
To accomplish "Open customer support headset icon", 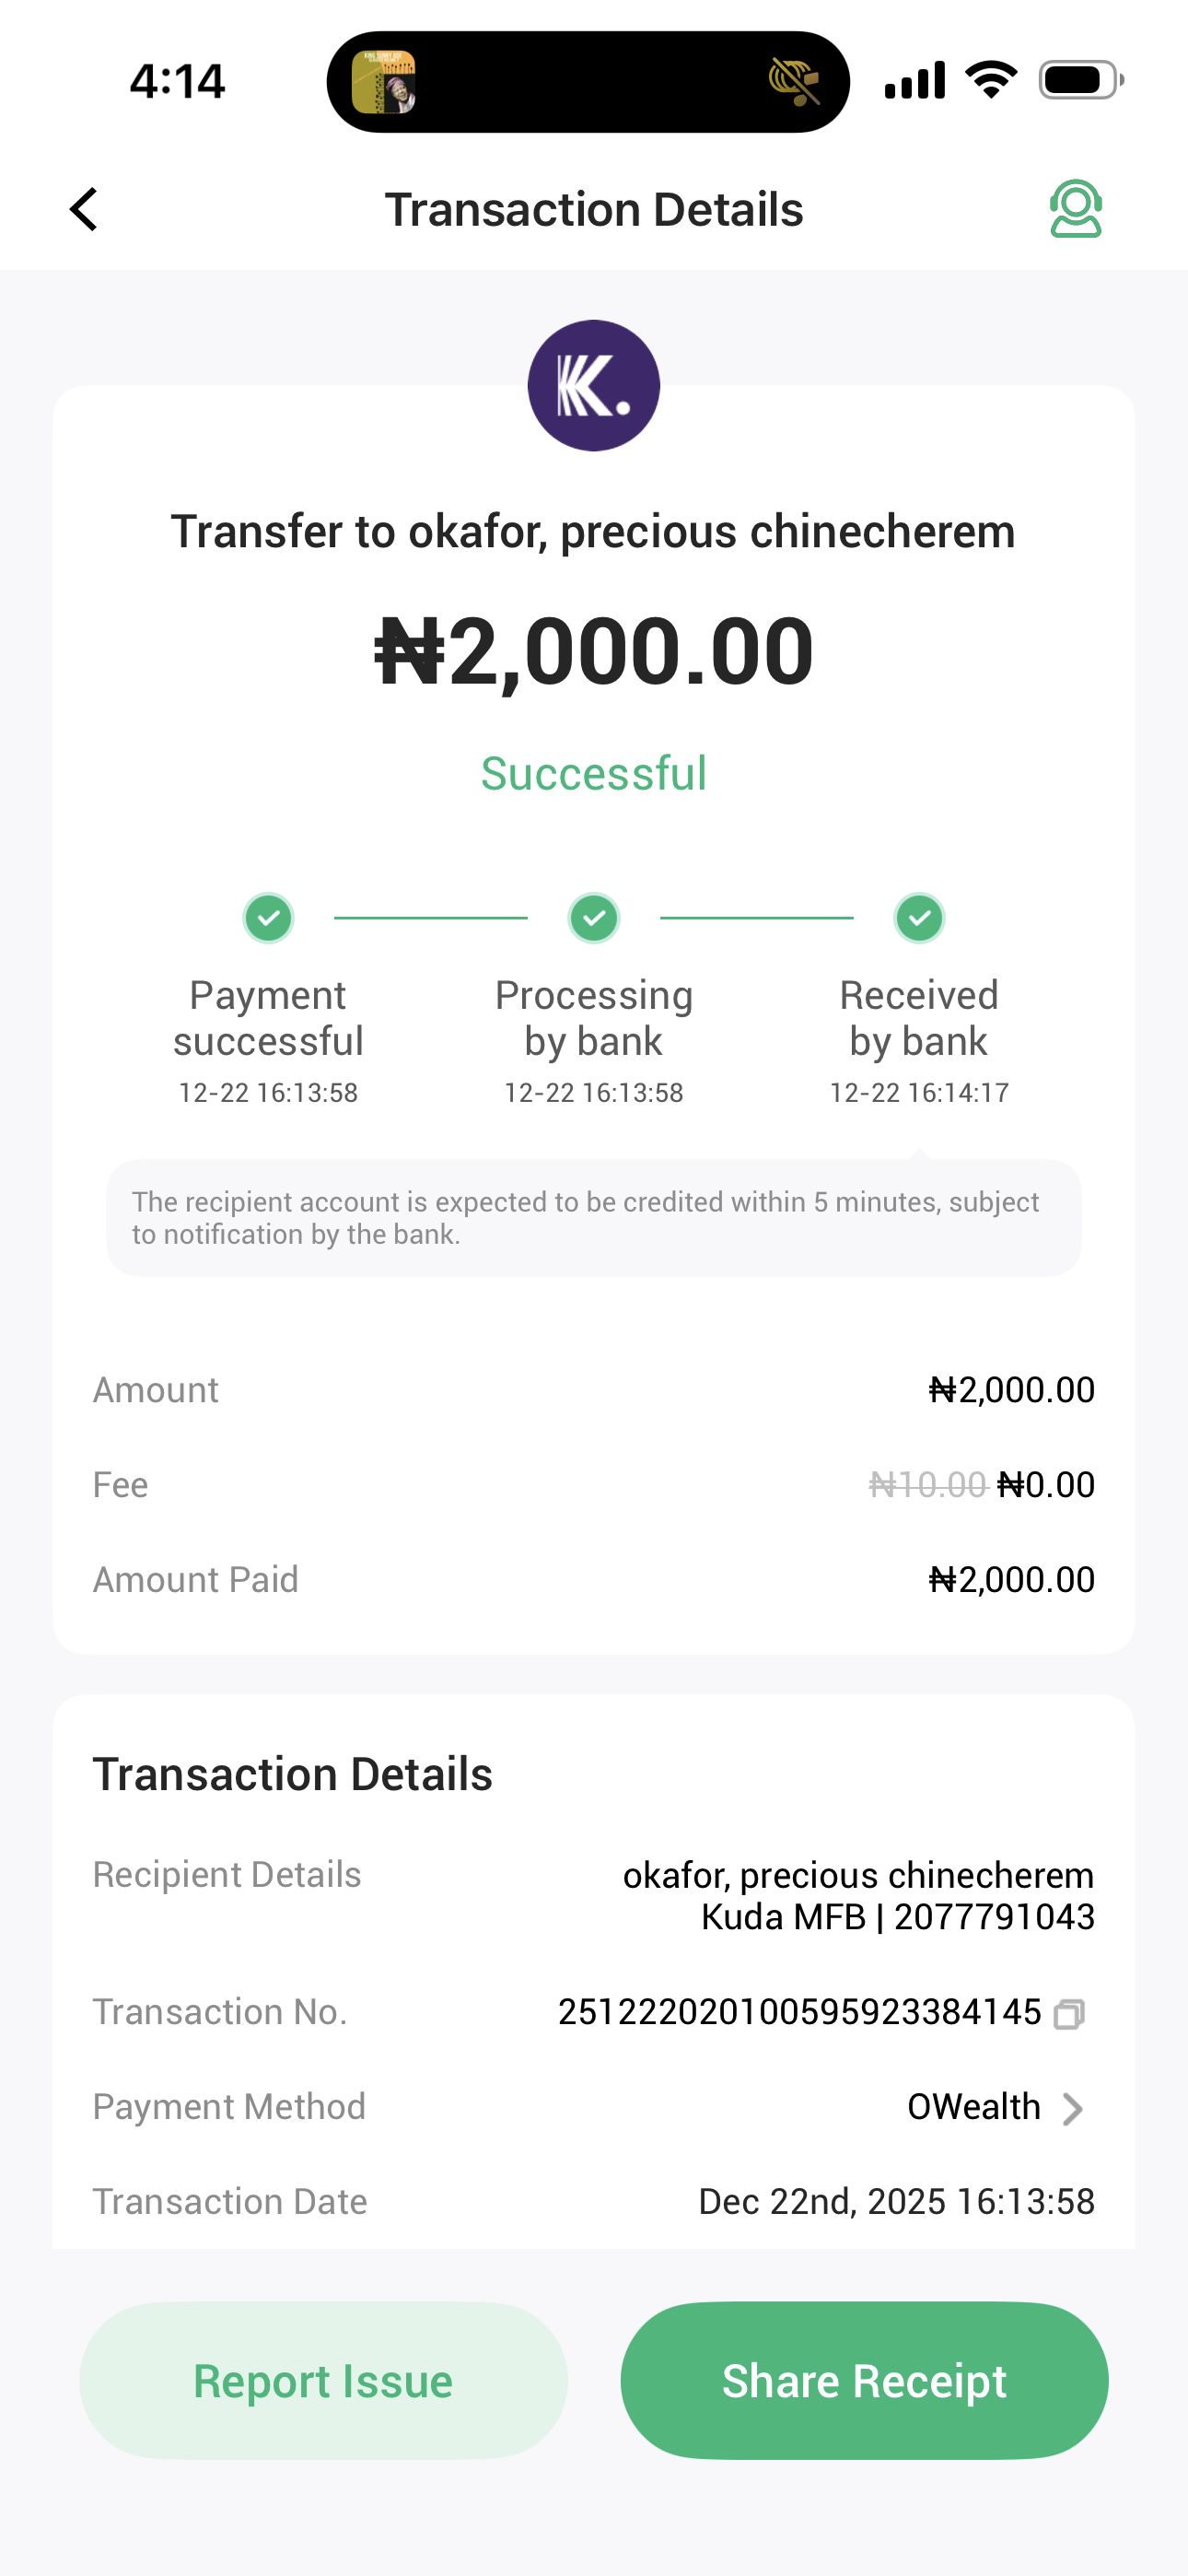I will 1075,209.
